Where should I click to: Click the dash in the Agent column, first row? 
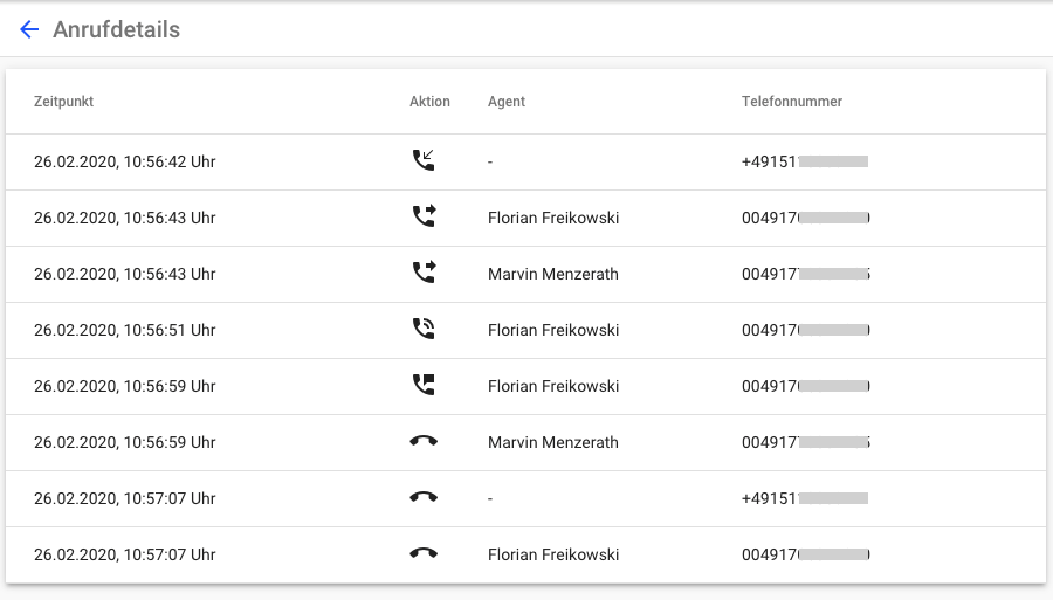tap(489, 161)
